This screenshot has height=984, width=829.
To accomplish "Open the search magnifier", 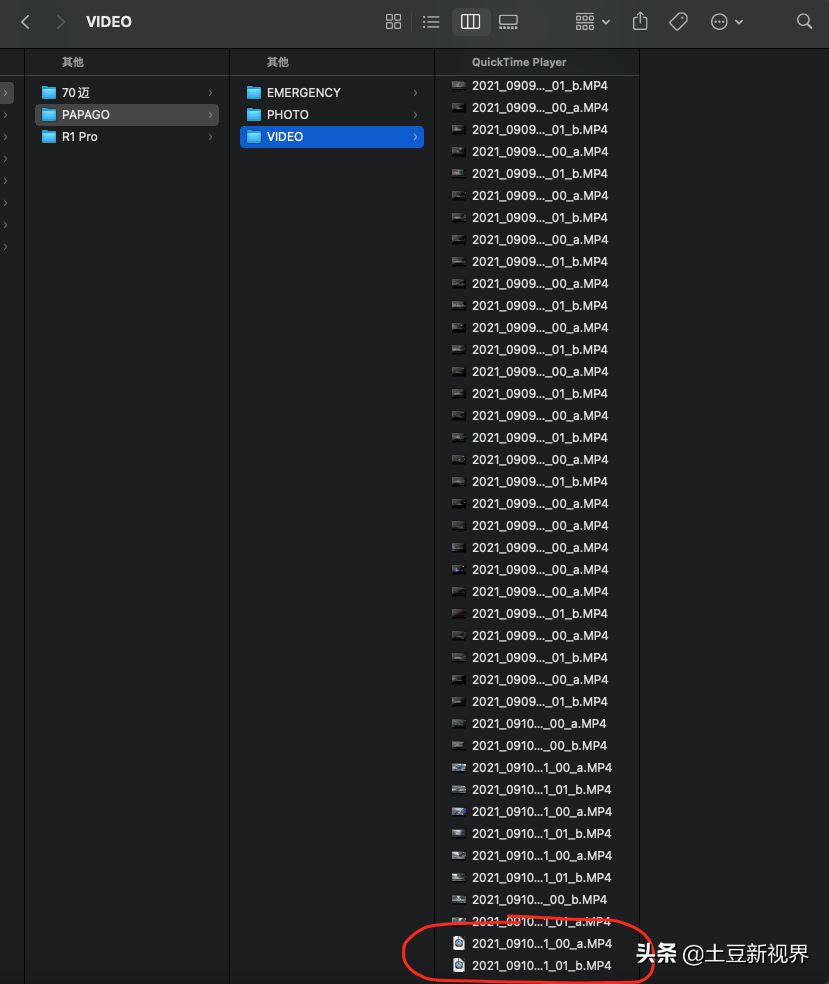I will [804, 22].
